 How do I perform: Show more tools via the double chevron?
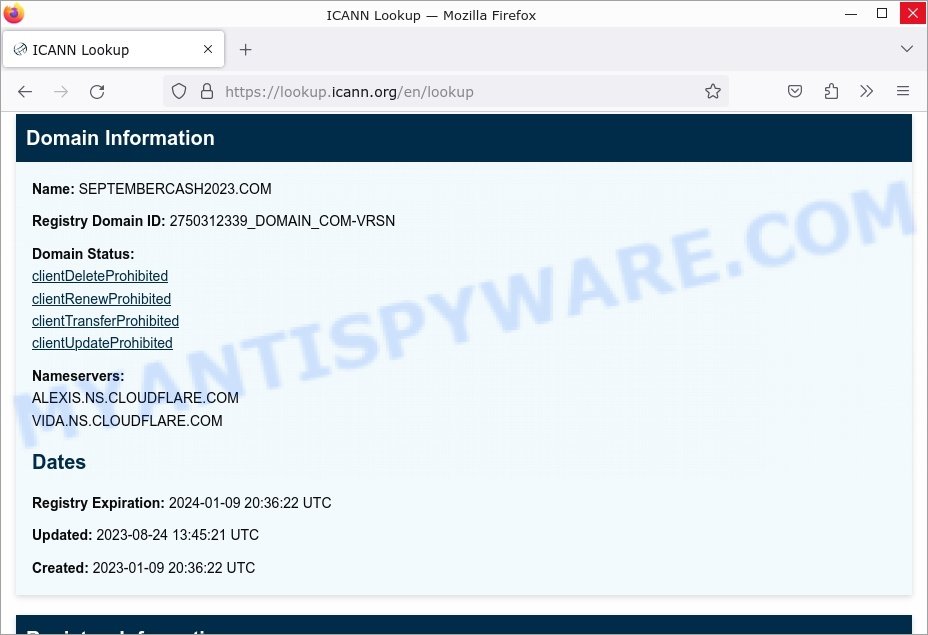tap(866, 91)
